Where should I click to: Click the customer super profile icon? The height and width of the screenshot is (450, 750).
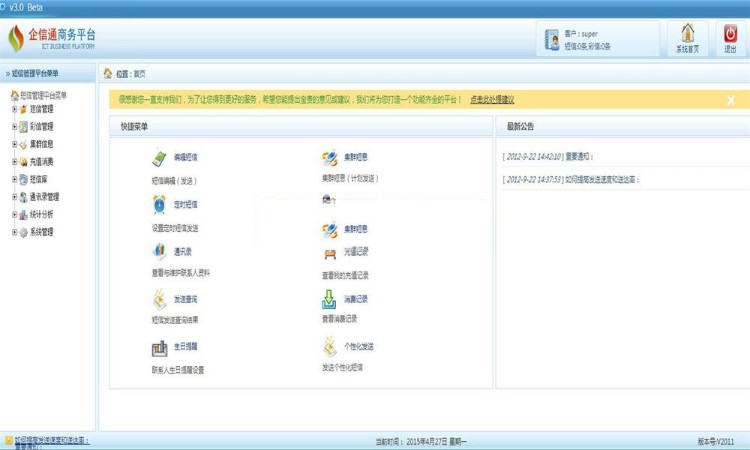tap(552, 40)
